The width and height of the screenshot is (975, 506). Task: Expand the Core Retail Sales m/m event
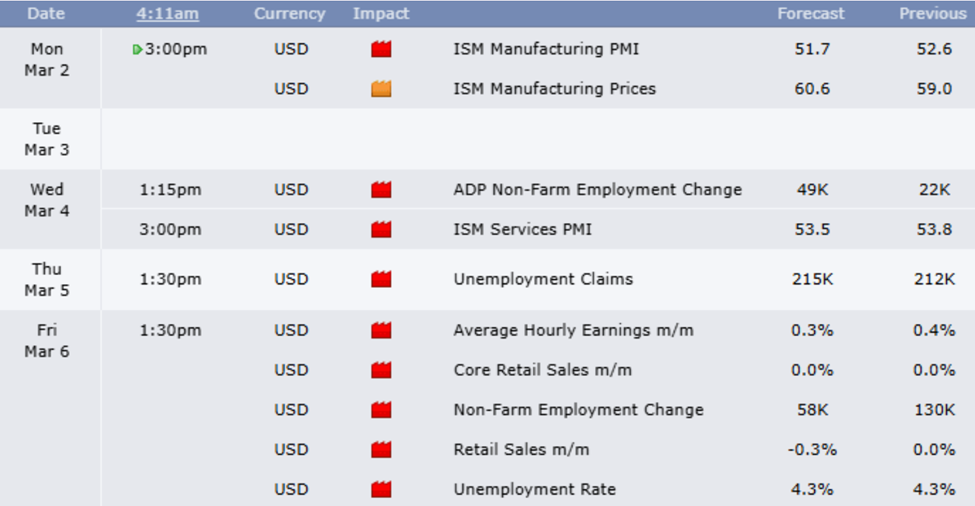click(542, 370)
